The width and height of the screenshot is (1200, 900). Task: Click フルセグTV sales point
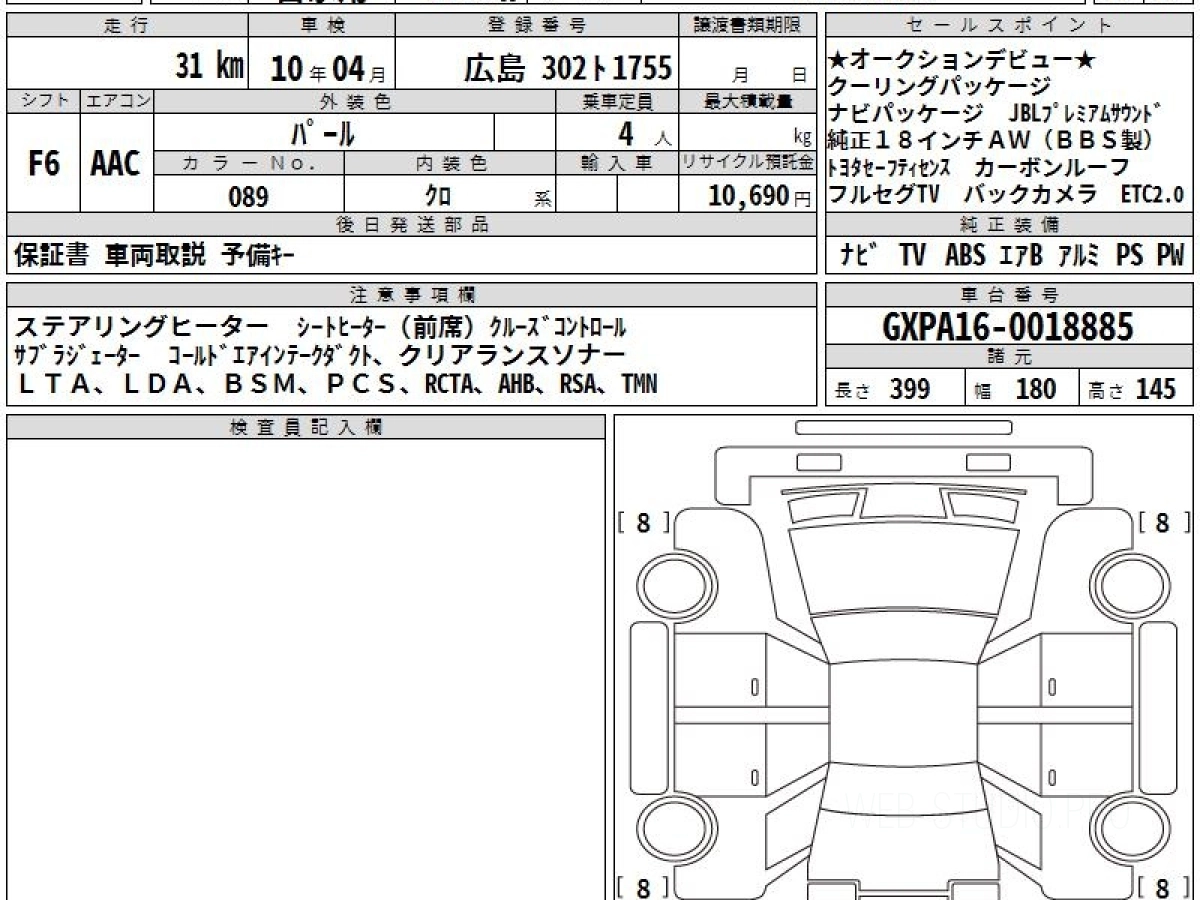[x=886, y=194]
